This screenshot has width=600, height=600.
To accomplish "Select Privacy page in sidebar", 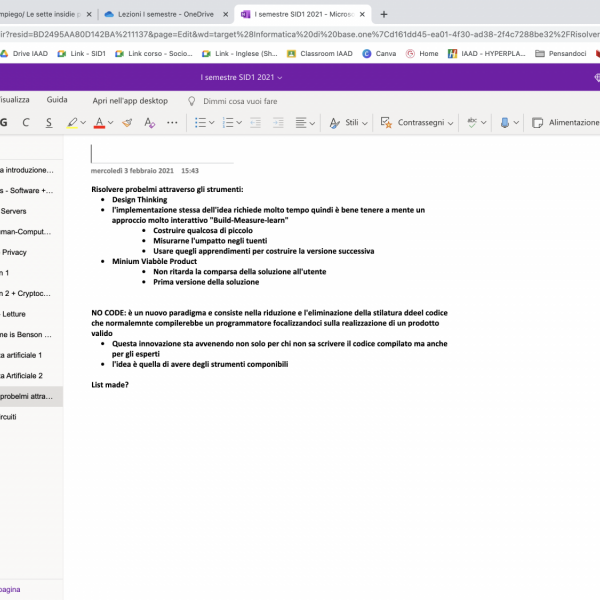I will pos(31,253).
